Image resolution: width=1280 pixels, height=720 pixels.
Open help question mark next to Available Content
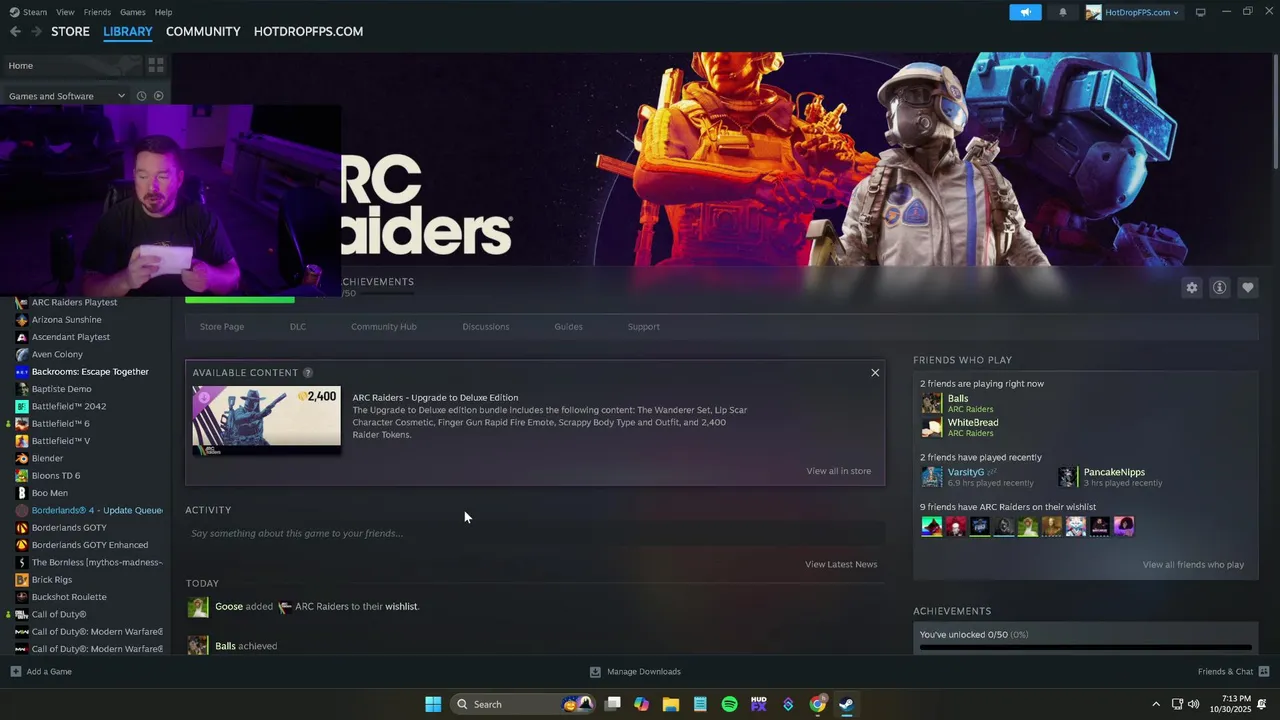[x=308, y=372]
